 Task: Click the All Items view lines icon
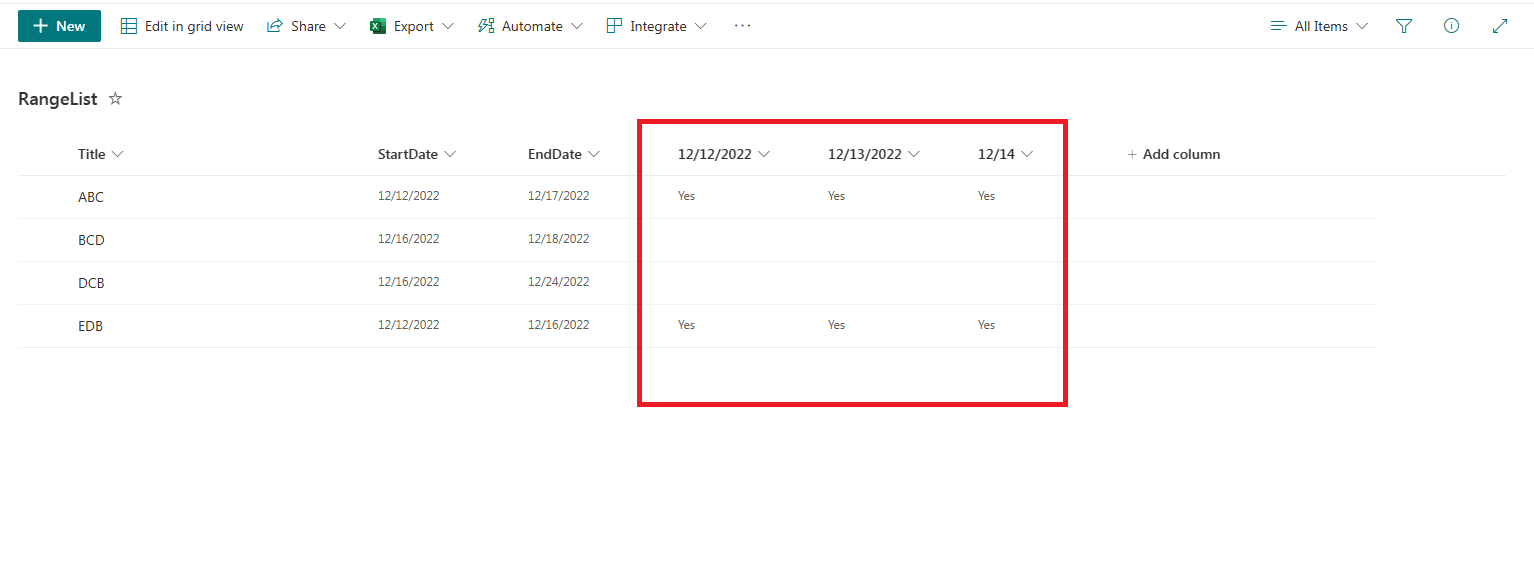1278,26
